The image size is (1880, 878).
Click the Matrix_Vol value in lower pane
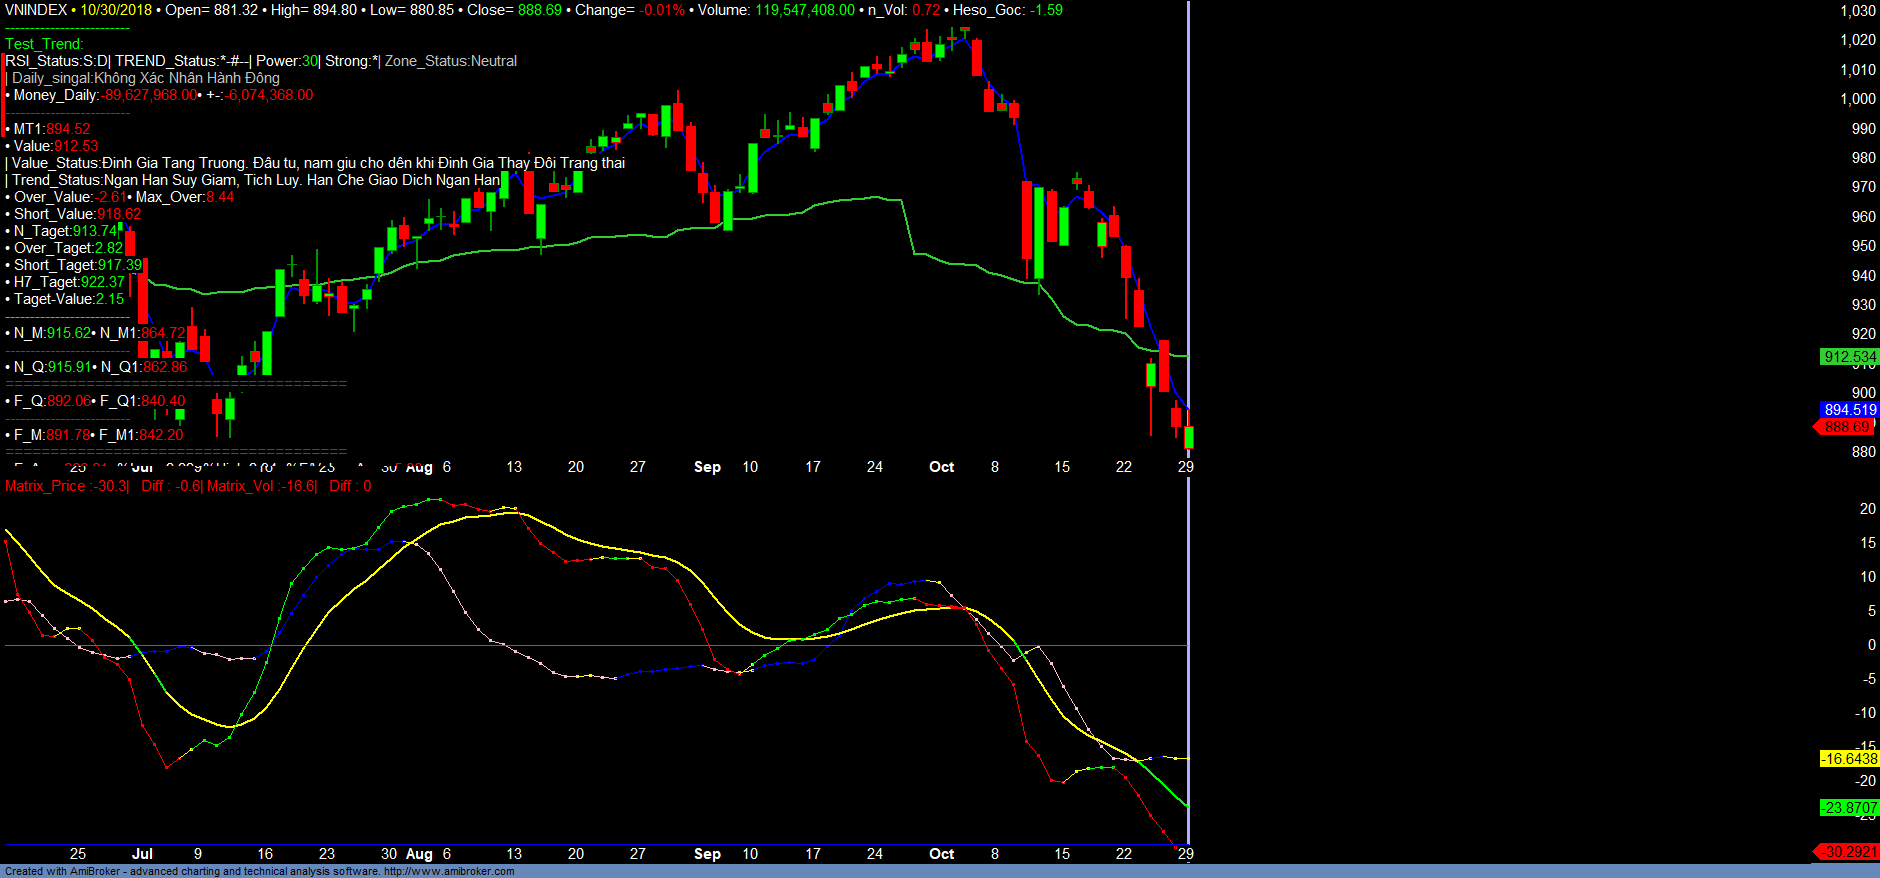[x=298, y=486]
